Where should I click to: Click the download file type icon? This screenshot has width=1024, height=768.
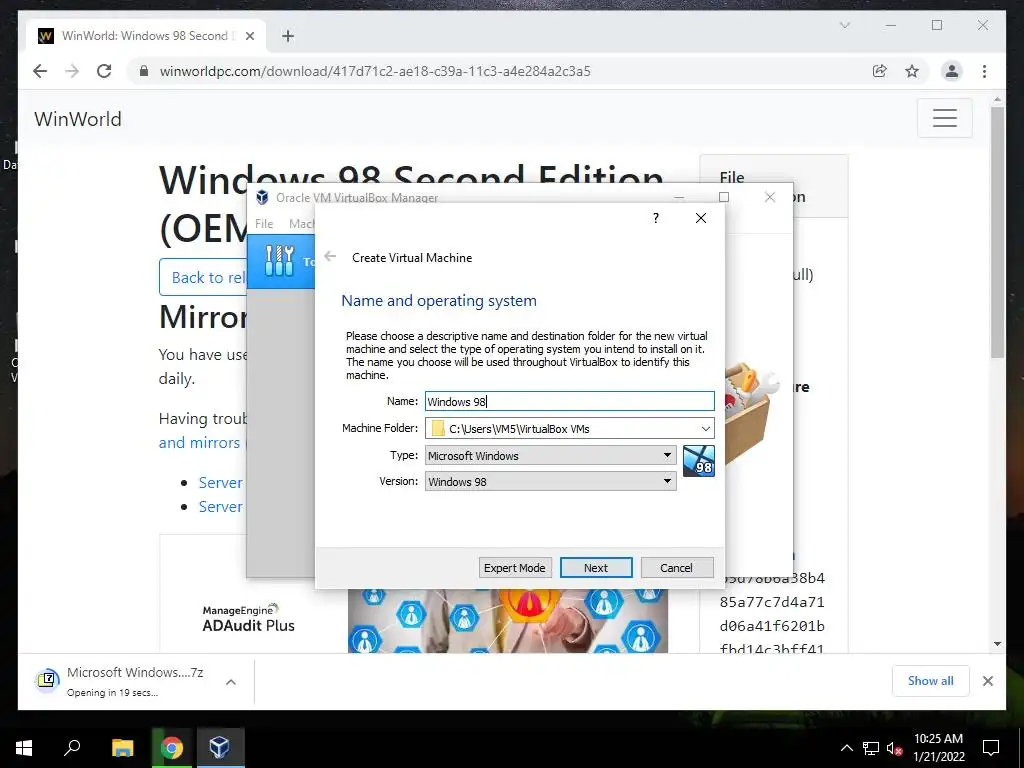tap(47, 680)
